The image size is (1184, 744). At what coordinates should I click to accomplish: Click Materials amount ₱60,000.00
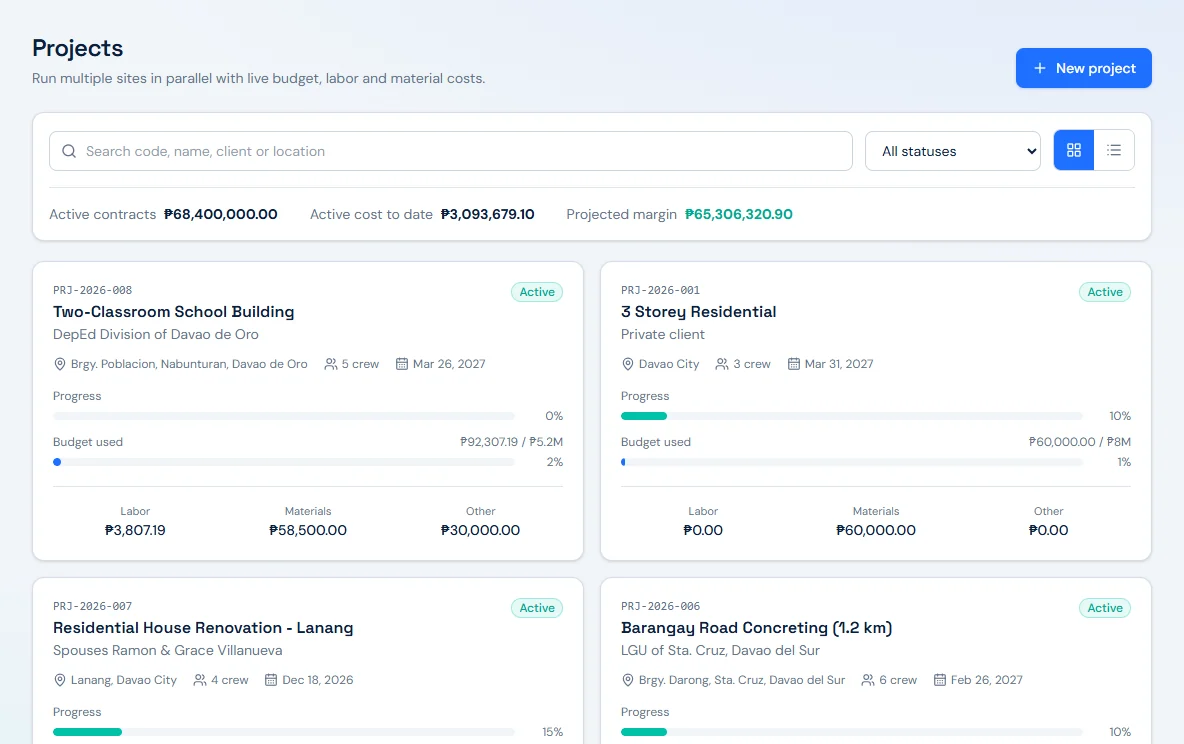click(876, 530)
